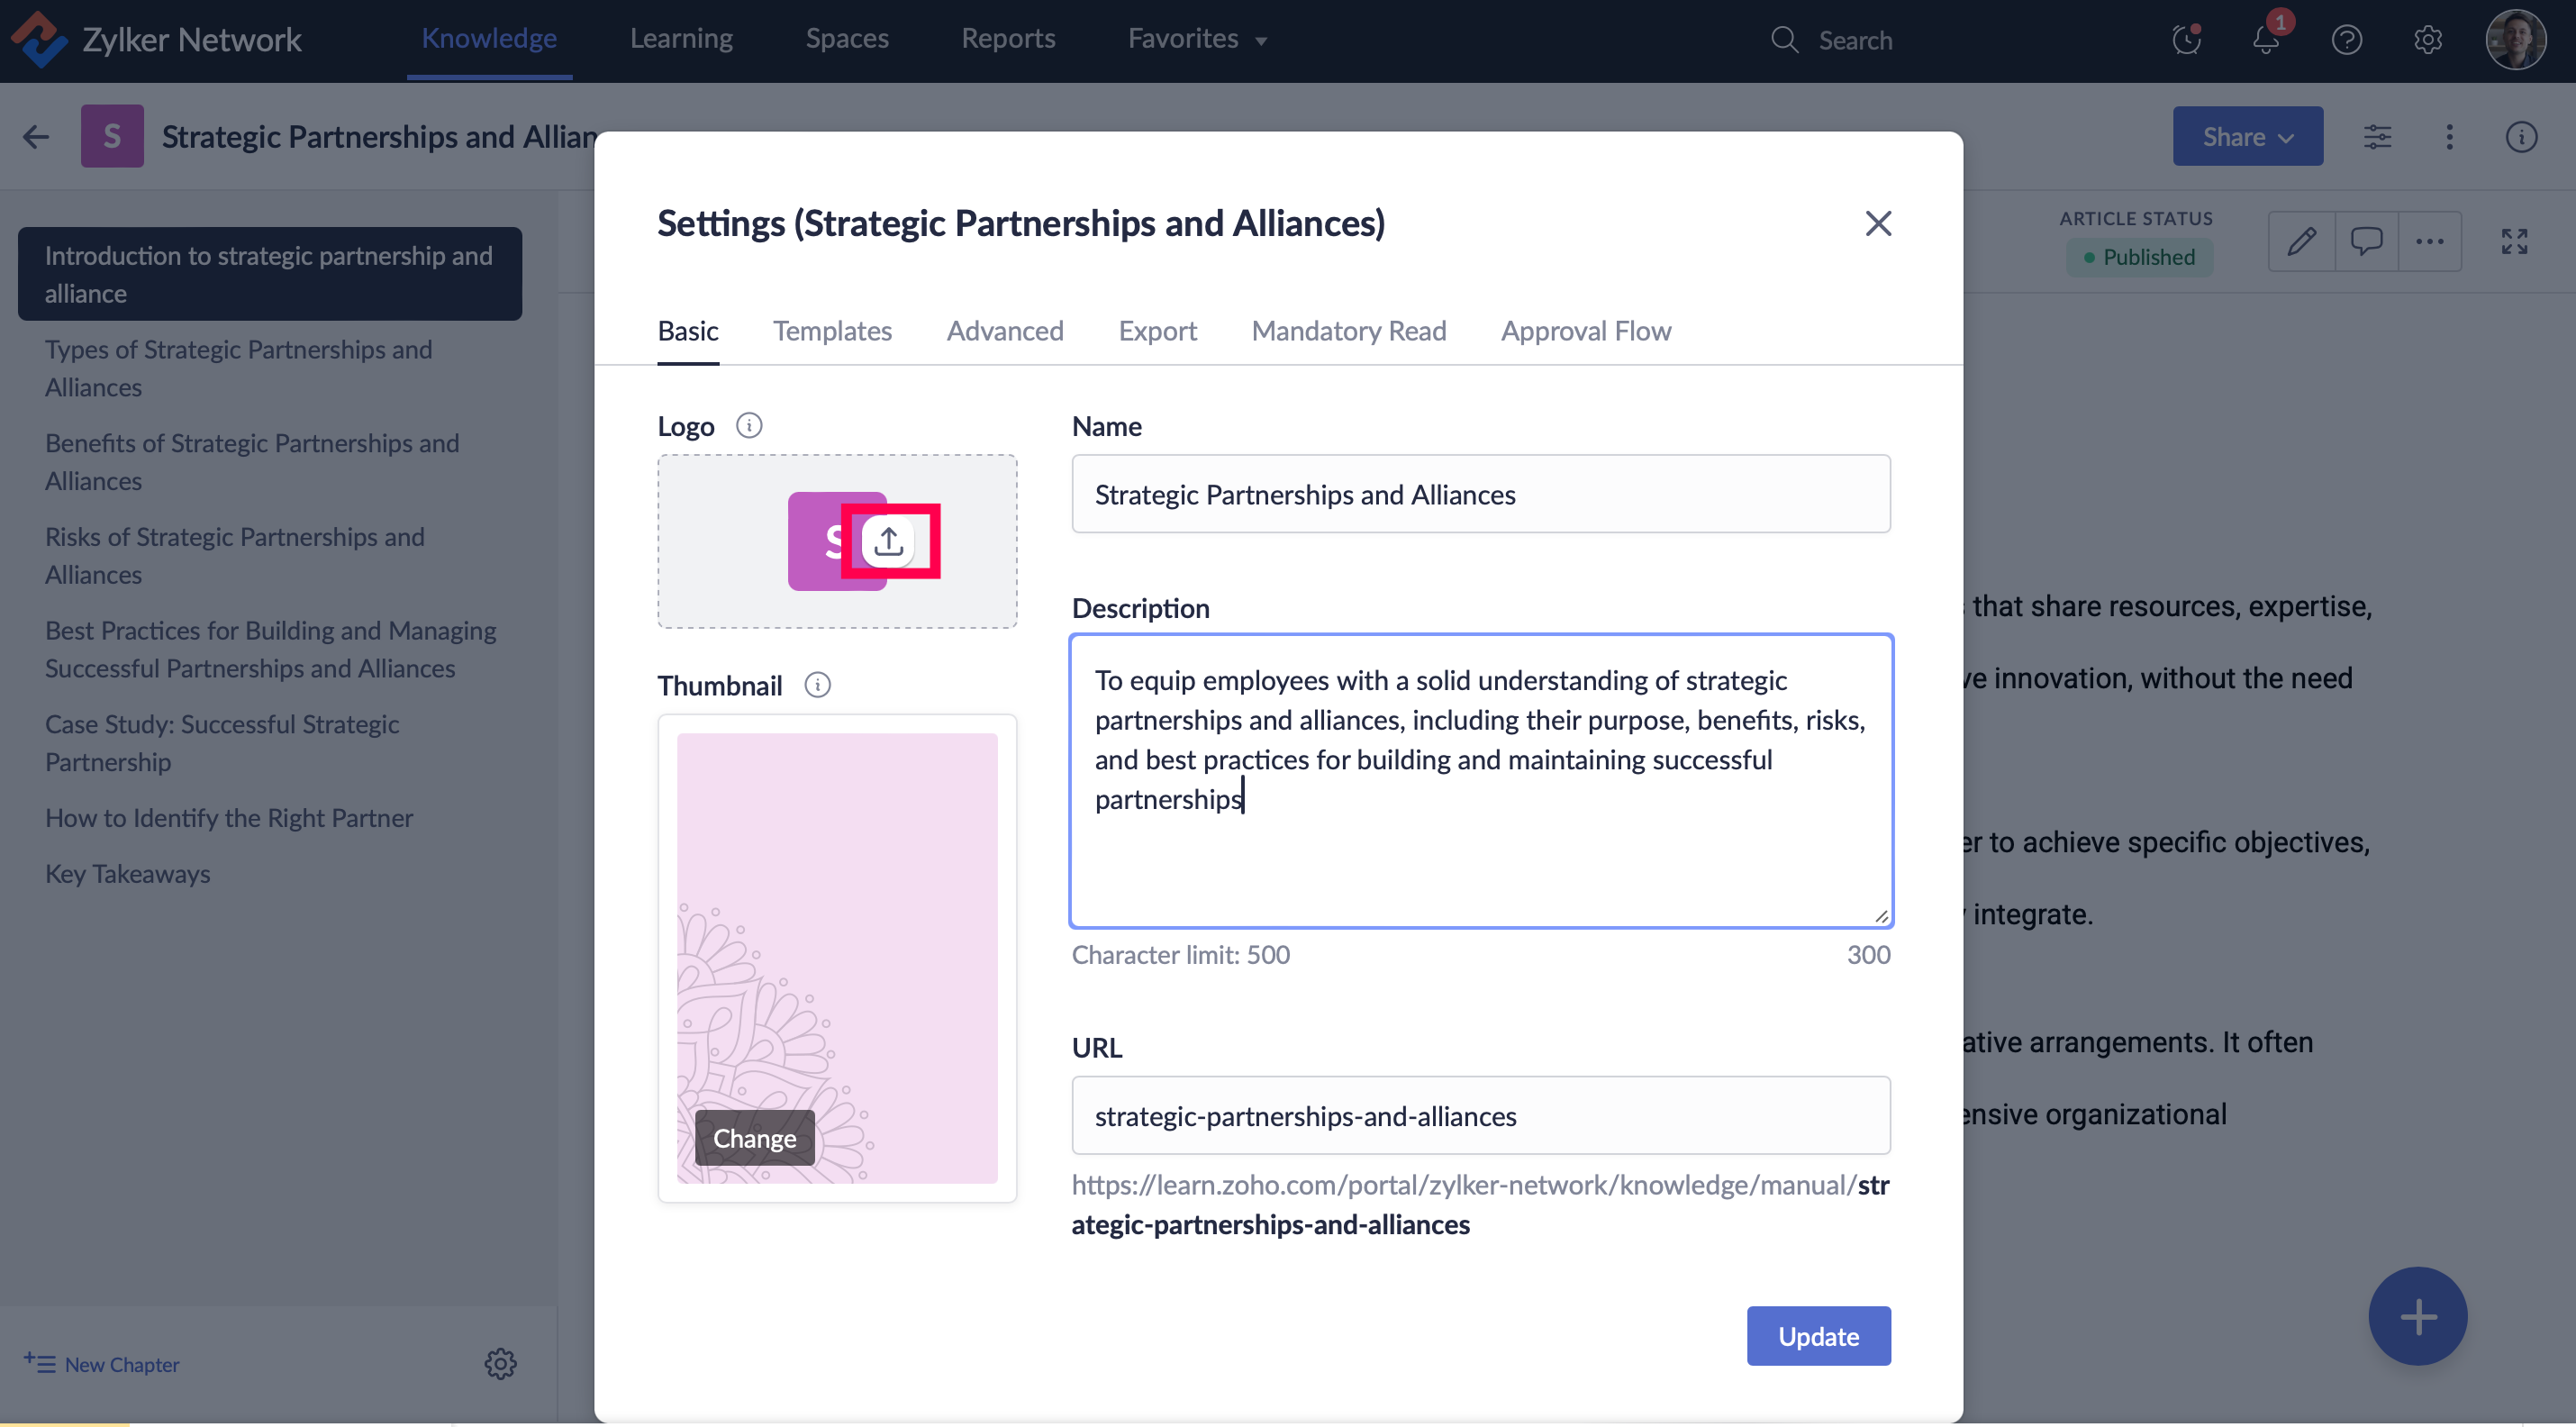Click the Search field in top bar
Viewport: 2576px width, 1427px height.
pyautogui.click(x=1855, y=40)
